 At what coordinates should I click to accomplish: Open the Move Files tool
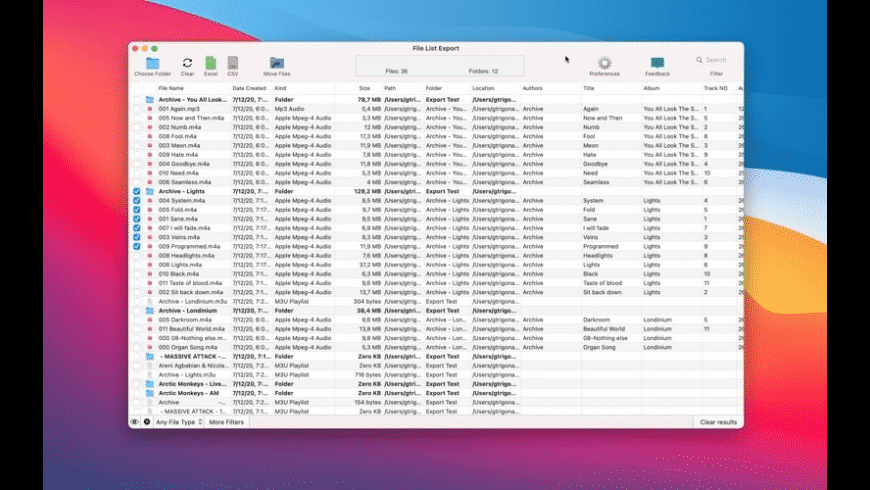point(276,67)
